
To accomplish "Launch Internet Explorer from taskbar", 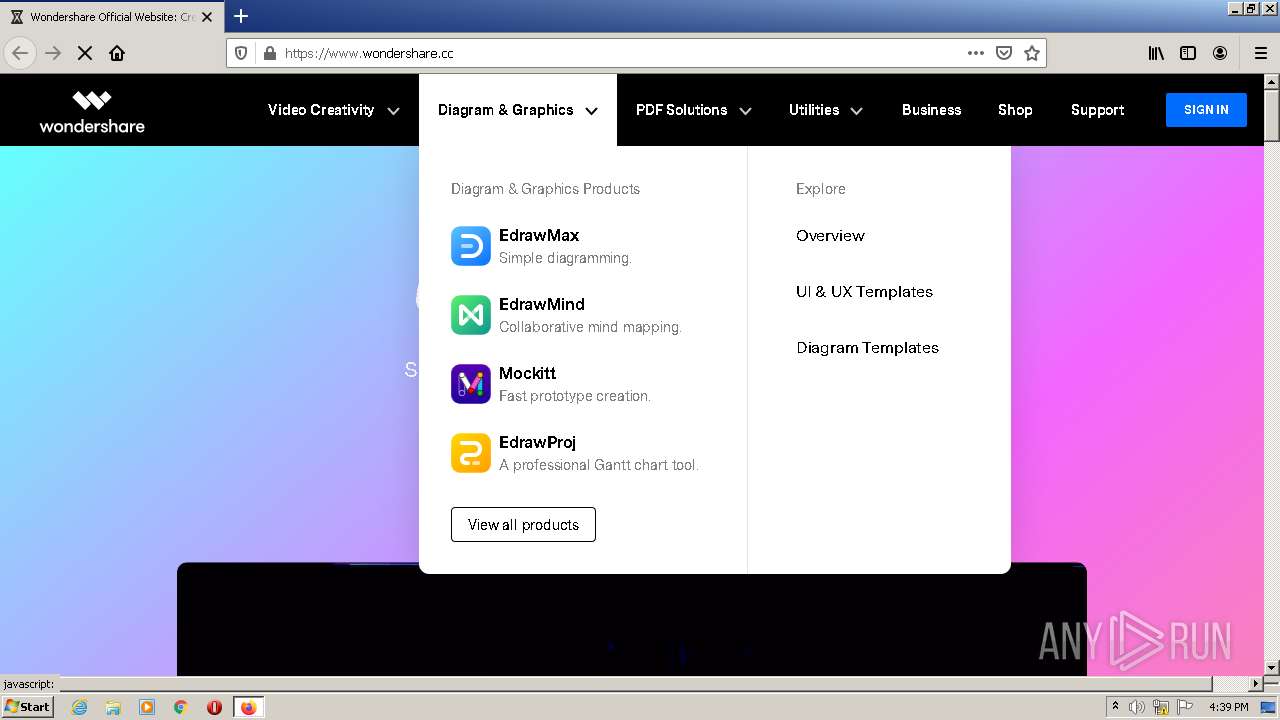I will 80,707.
